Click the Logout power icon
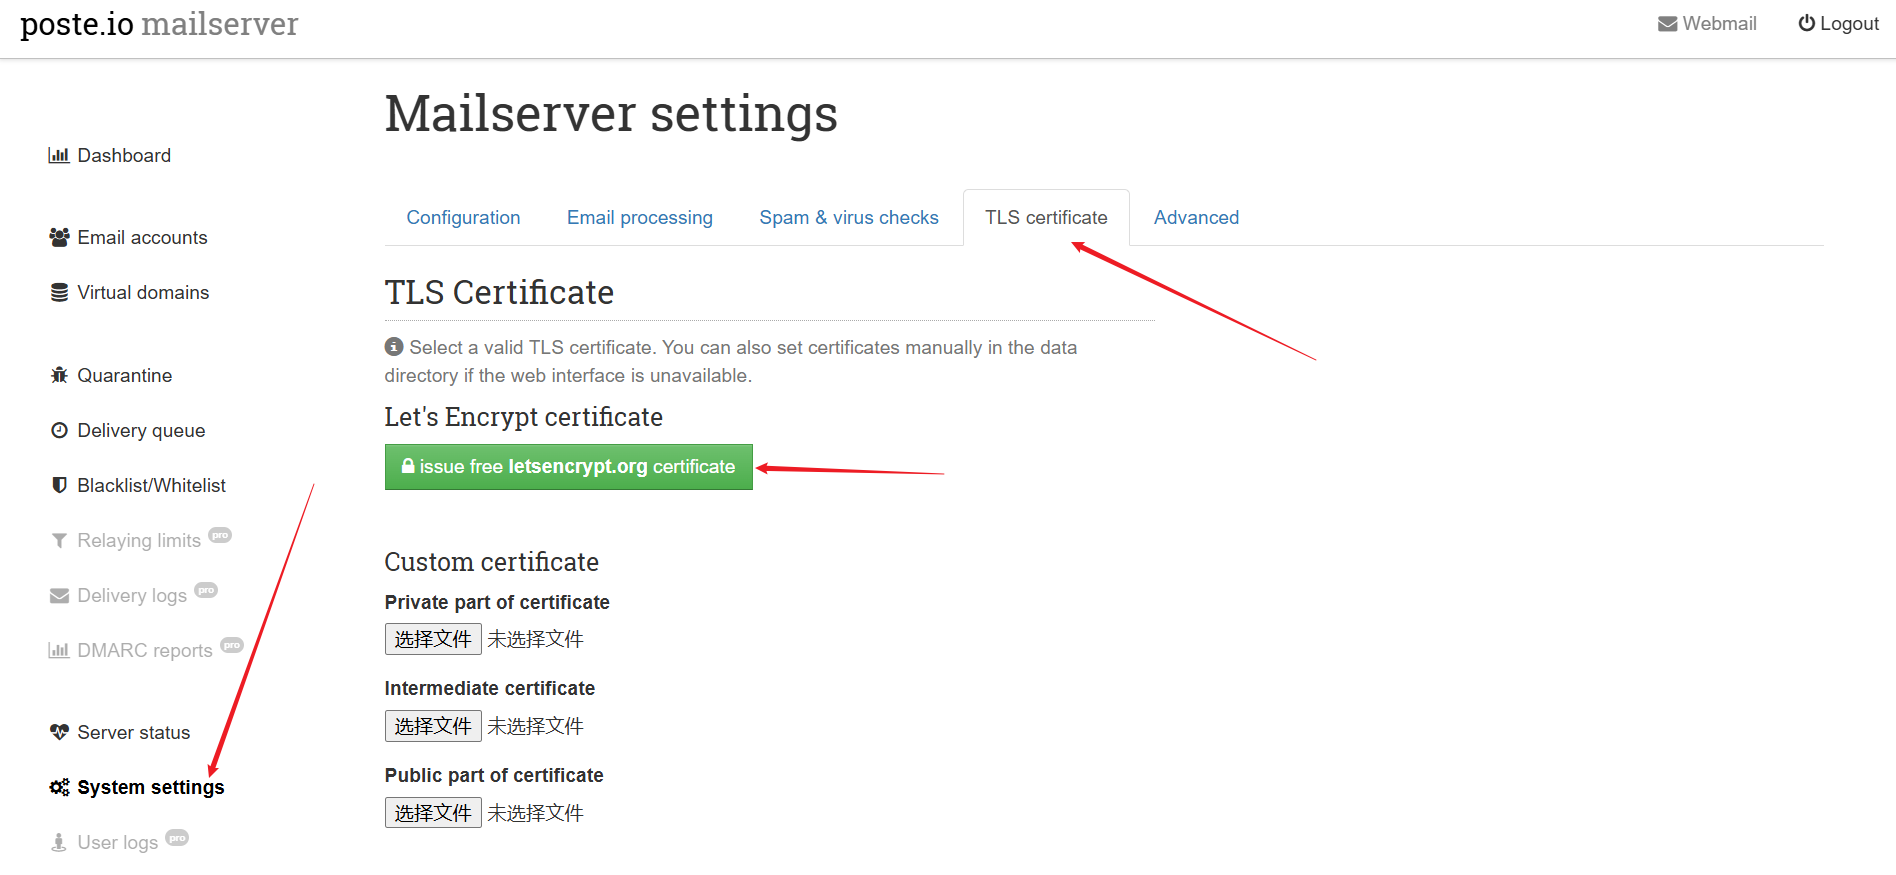This screenshot has width=1896, height=875. (1806, 23)
